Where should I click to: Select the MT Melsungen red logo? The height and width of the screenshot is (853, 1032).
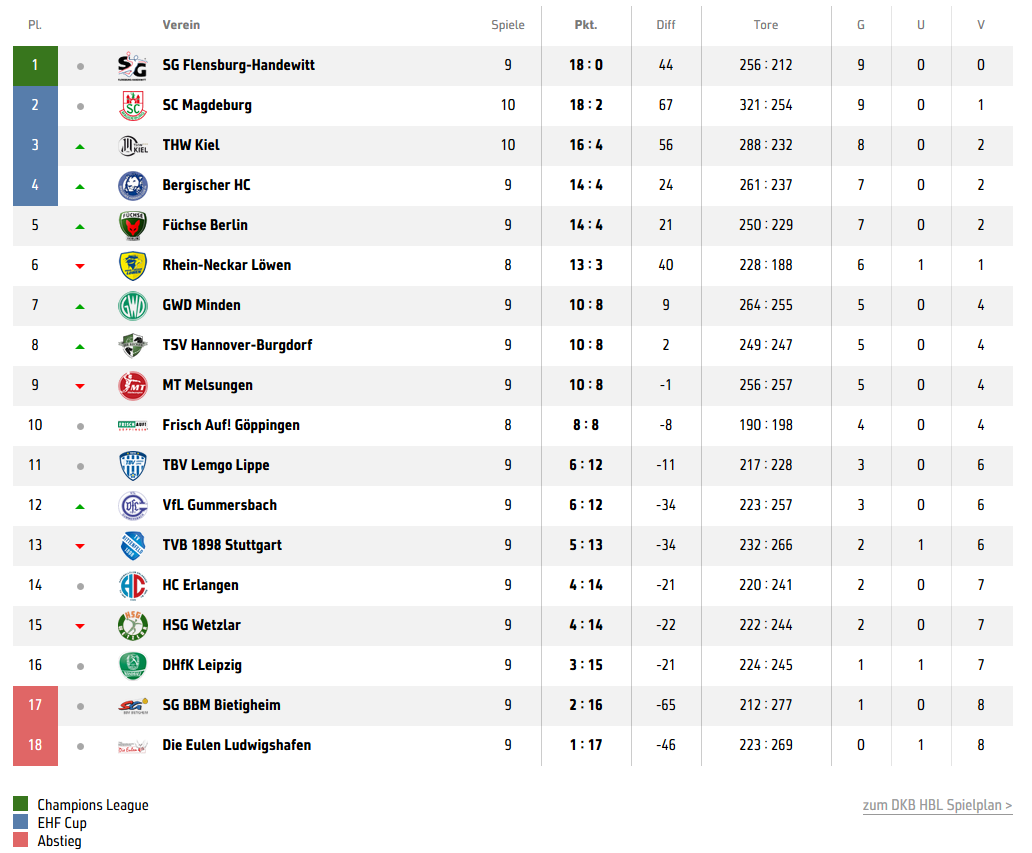133,386
